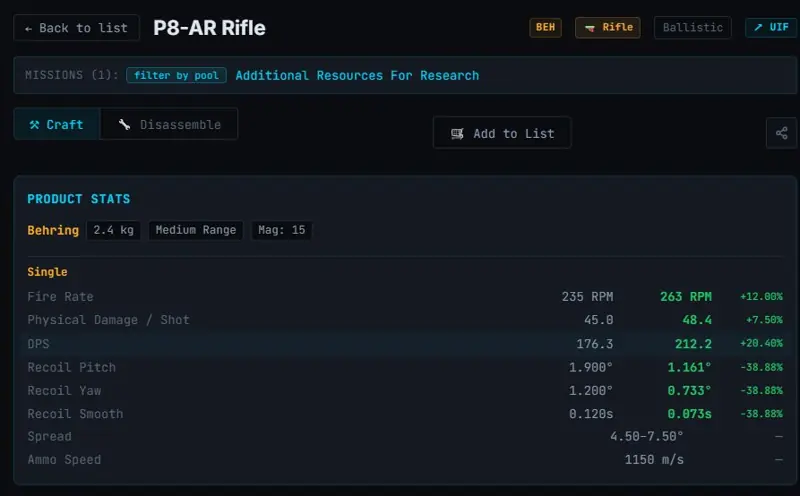Click the Recoil Pitch label
This screenshot has height=496, width=800.
coord(71,367)
